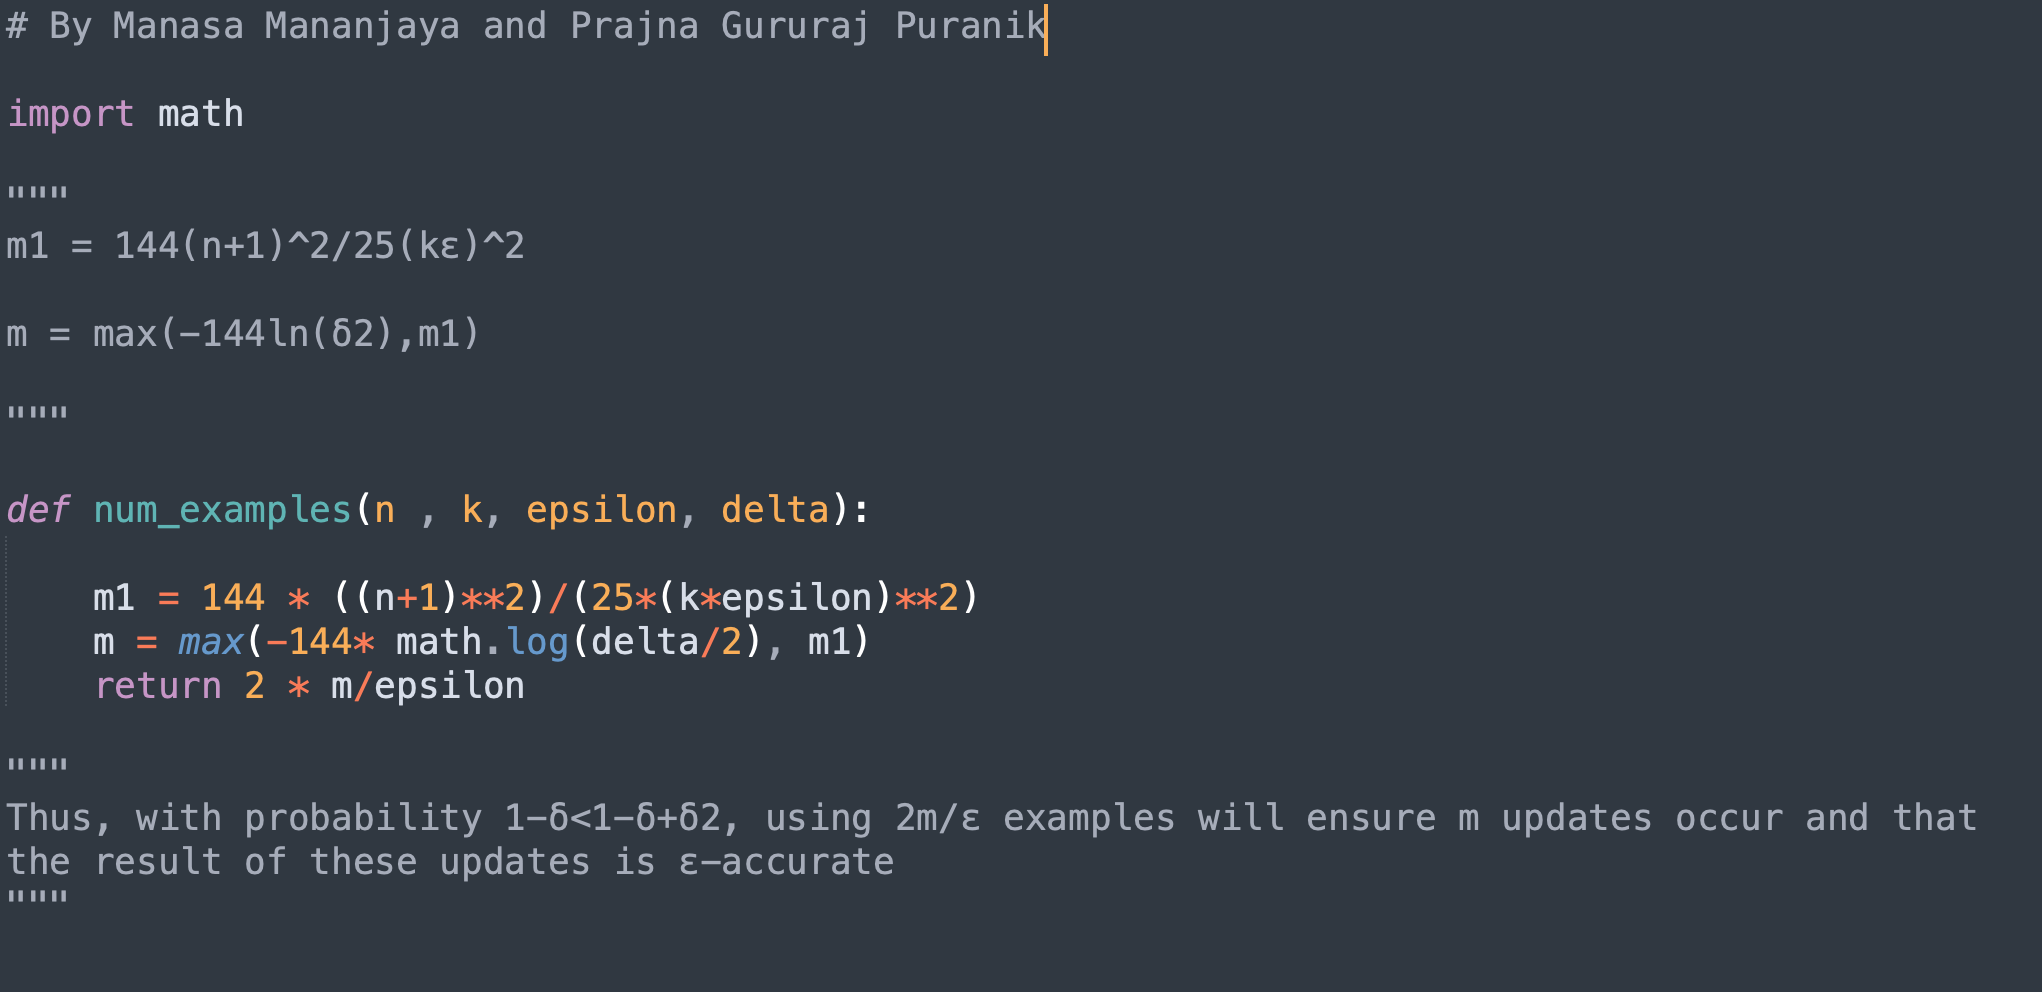Click the max builtin function call
Image resolution: width=2042 pixels, height=992 pixels.
[x=211, y=642]
